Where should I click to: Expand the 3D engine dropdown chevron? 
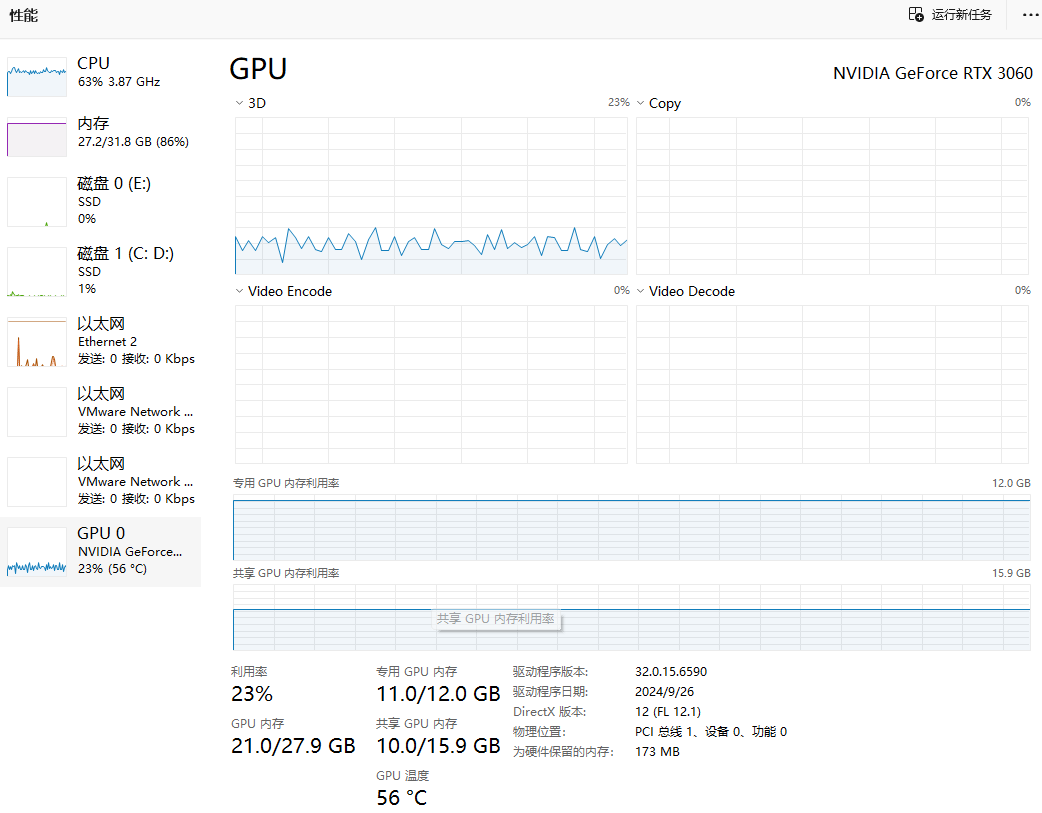pyautogui.click(x=239, y=103)
